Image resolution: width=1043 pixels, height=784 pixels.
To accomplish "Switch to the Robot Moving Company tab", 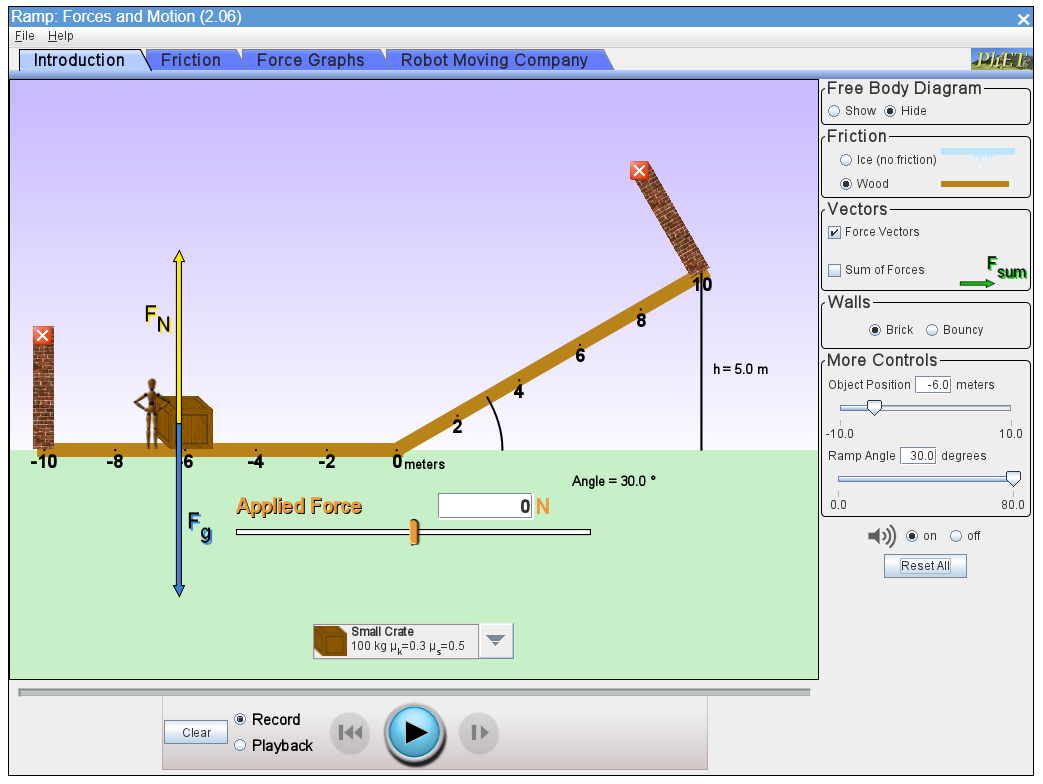I will click(494, 60).
